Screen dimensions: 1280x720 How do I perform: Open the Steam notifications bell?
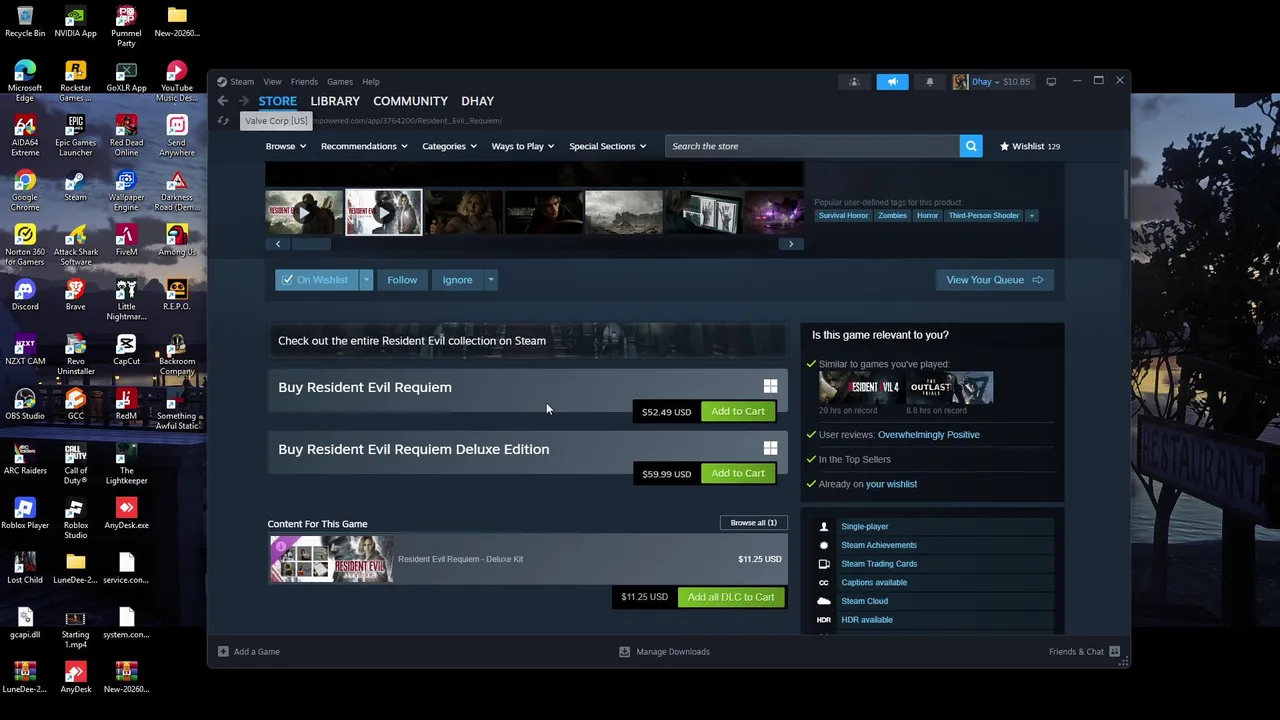pyautogui.click(x=929, y=82)
